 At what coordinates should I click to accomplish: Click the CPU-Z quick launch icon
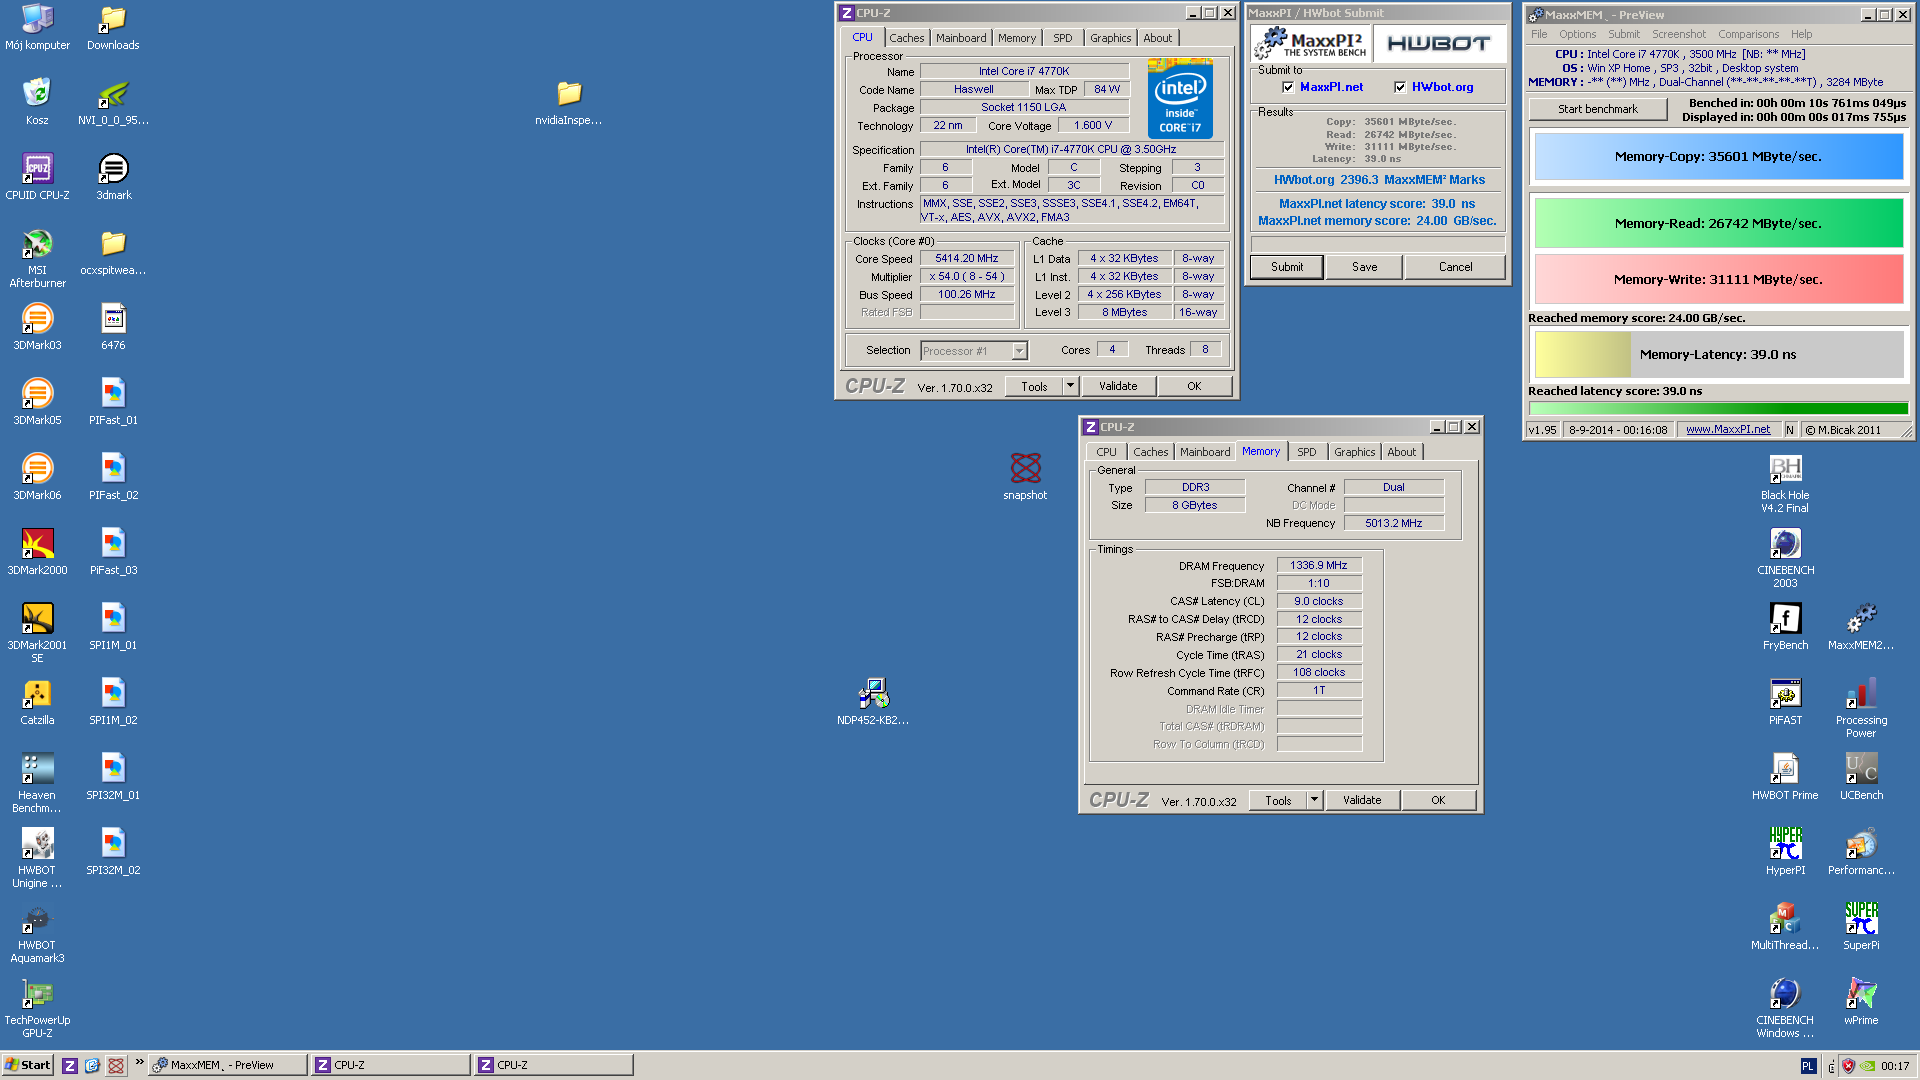tap(69, 1066)
